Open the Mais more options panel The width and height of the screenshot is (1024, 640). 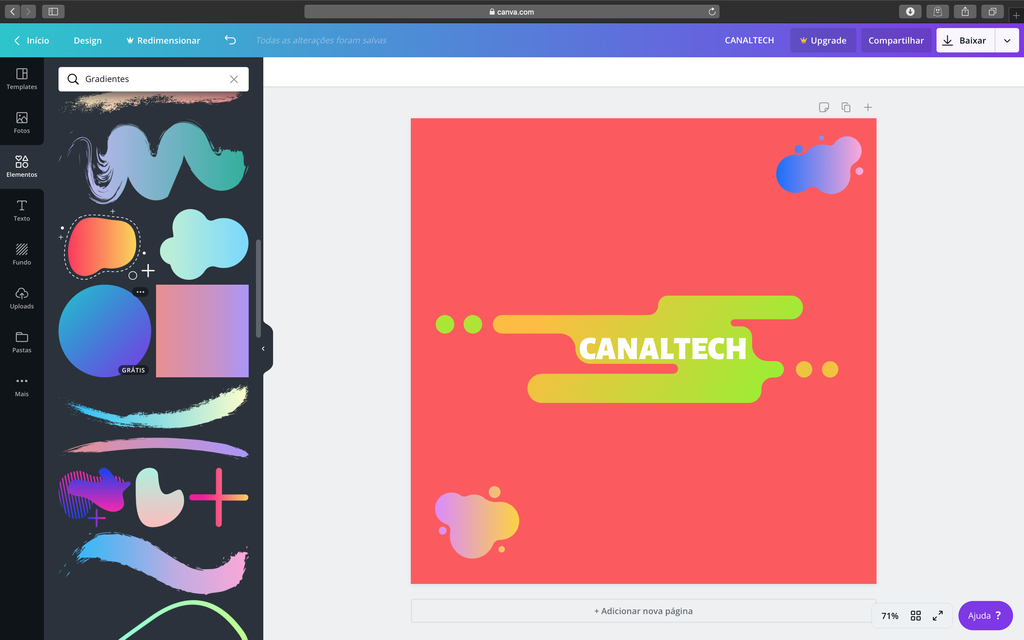[x=22, y=385]
